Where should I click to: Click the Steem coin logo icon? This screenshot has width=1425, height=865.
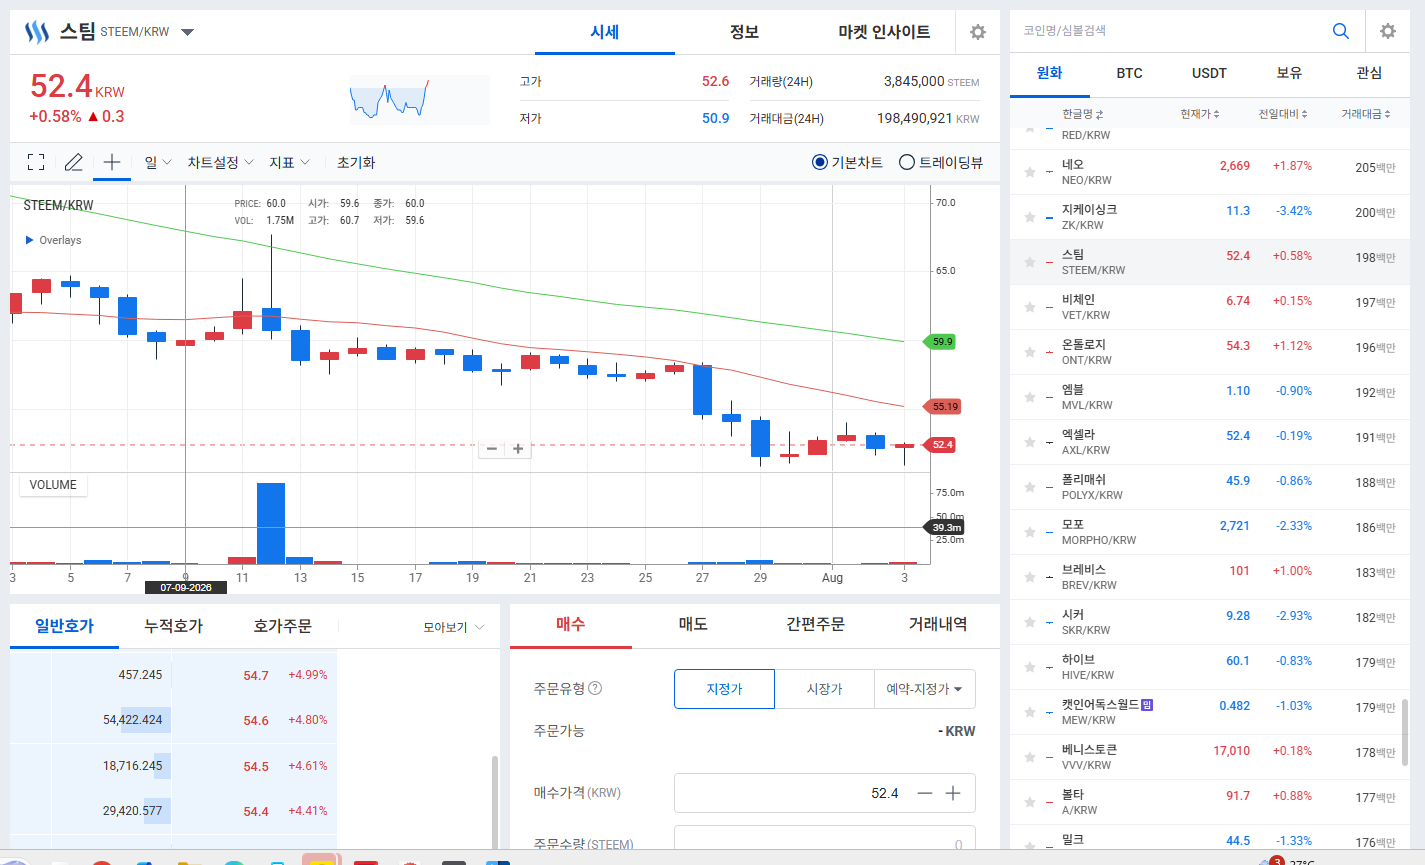tap(37, 32)
